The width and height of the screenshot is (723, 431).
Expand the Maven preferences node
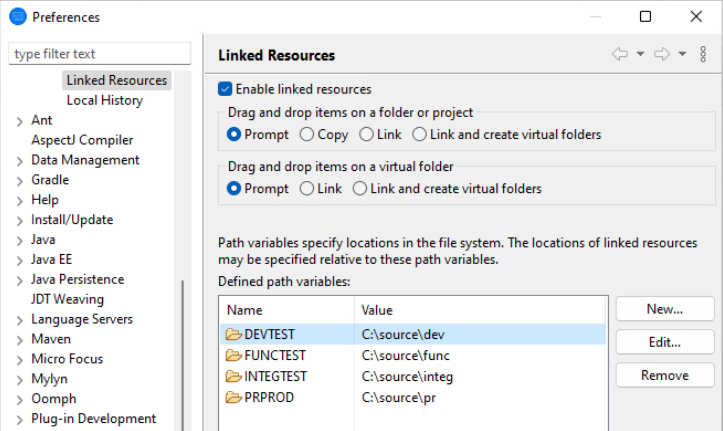[20, 340]
